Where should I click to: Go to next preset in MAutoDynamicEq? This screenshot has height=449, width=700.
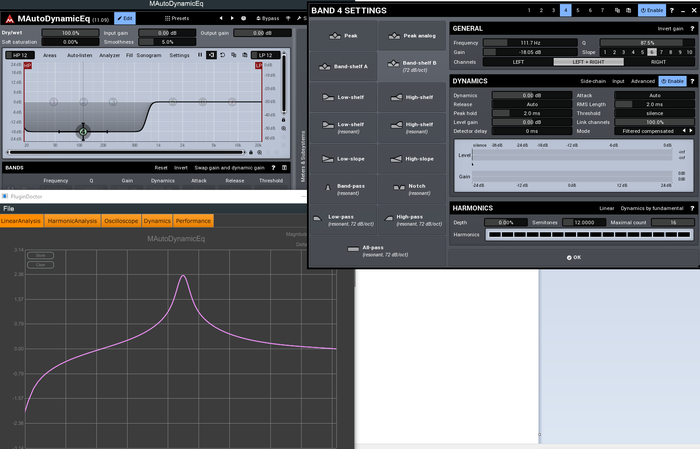coord(232,18)
